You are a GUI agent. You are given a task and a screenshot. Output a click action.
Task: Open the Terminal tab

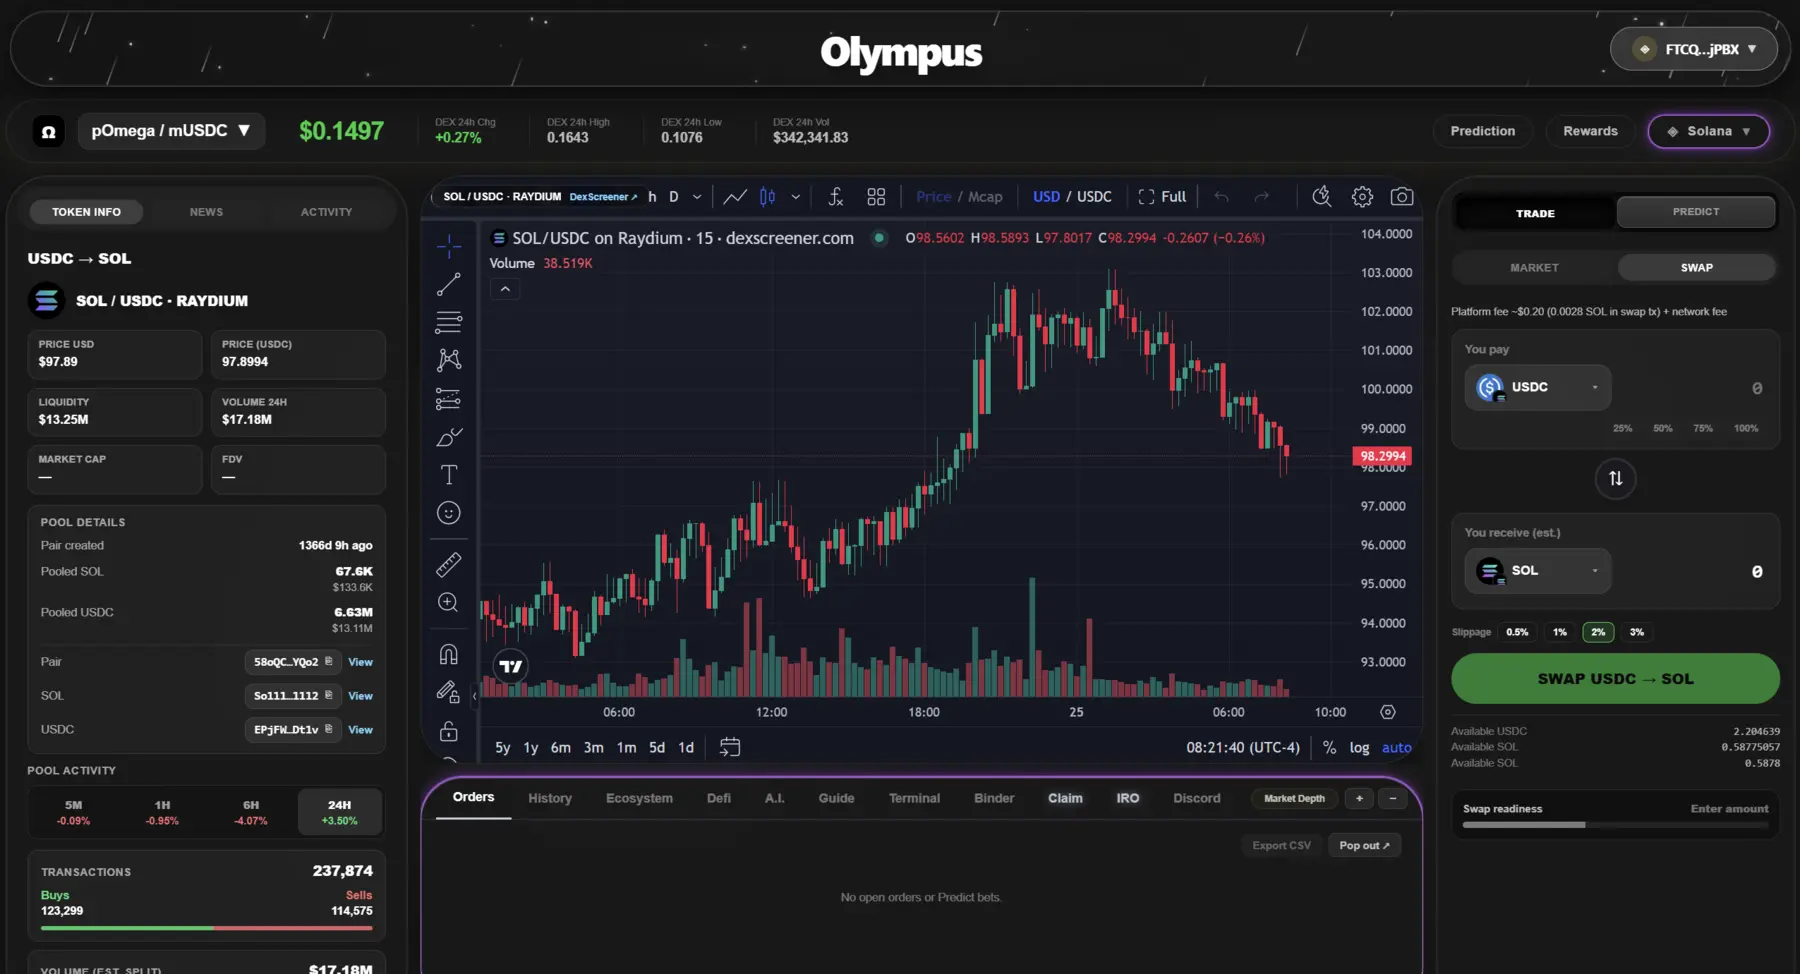point(914,798)
